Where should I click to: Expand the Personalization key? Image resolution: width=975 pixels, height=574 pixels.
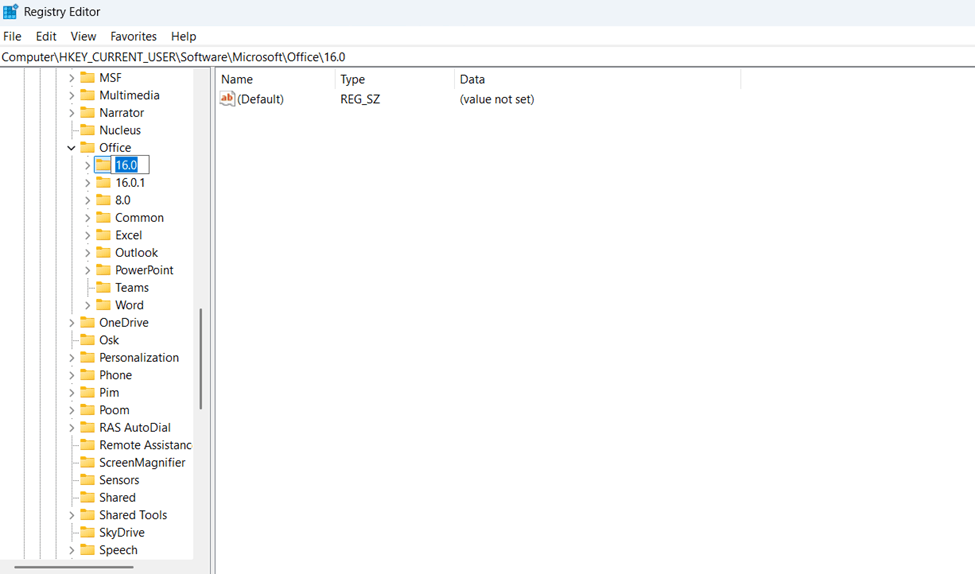coord(72,358)
